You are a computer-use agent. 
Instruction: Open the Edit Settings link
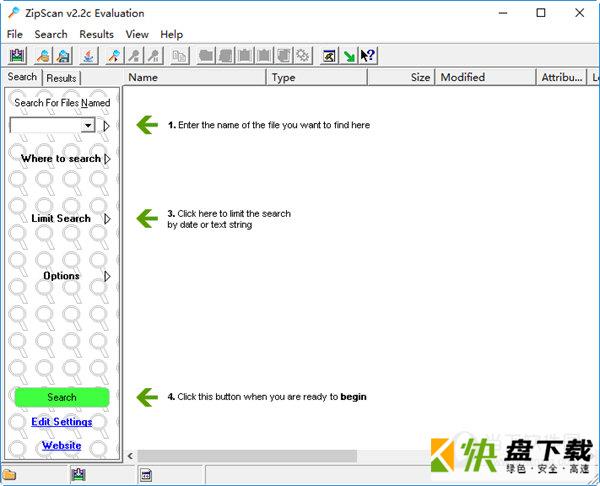point(62,422)
